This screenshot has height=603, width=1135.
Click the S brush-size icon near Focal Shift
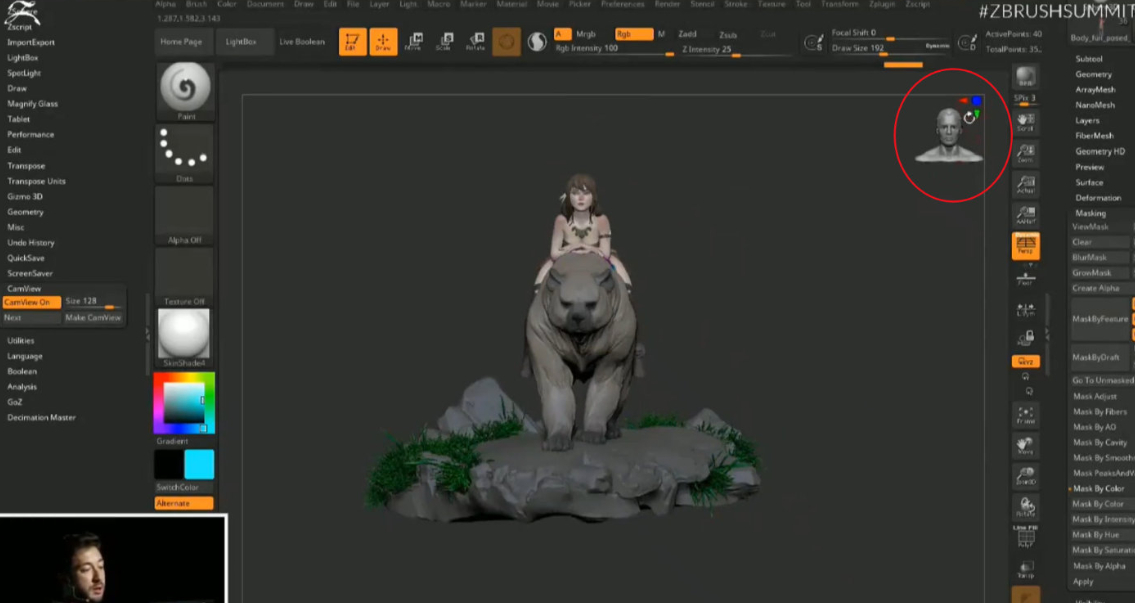click(814, 43)
